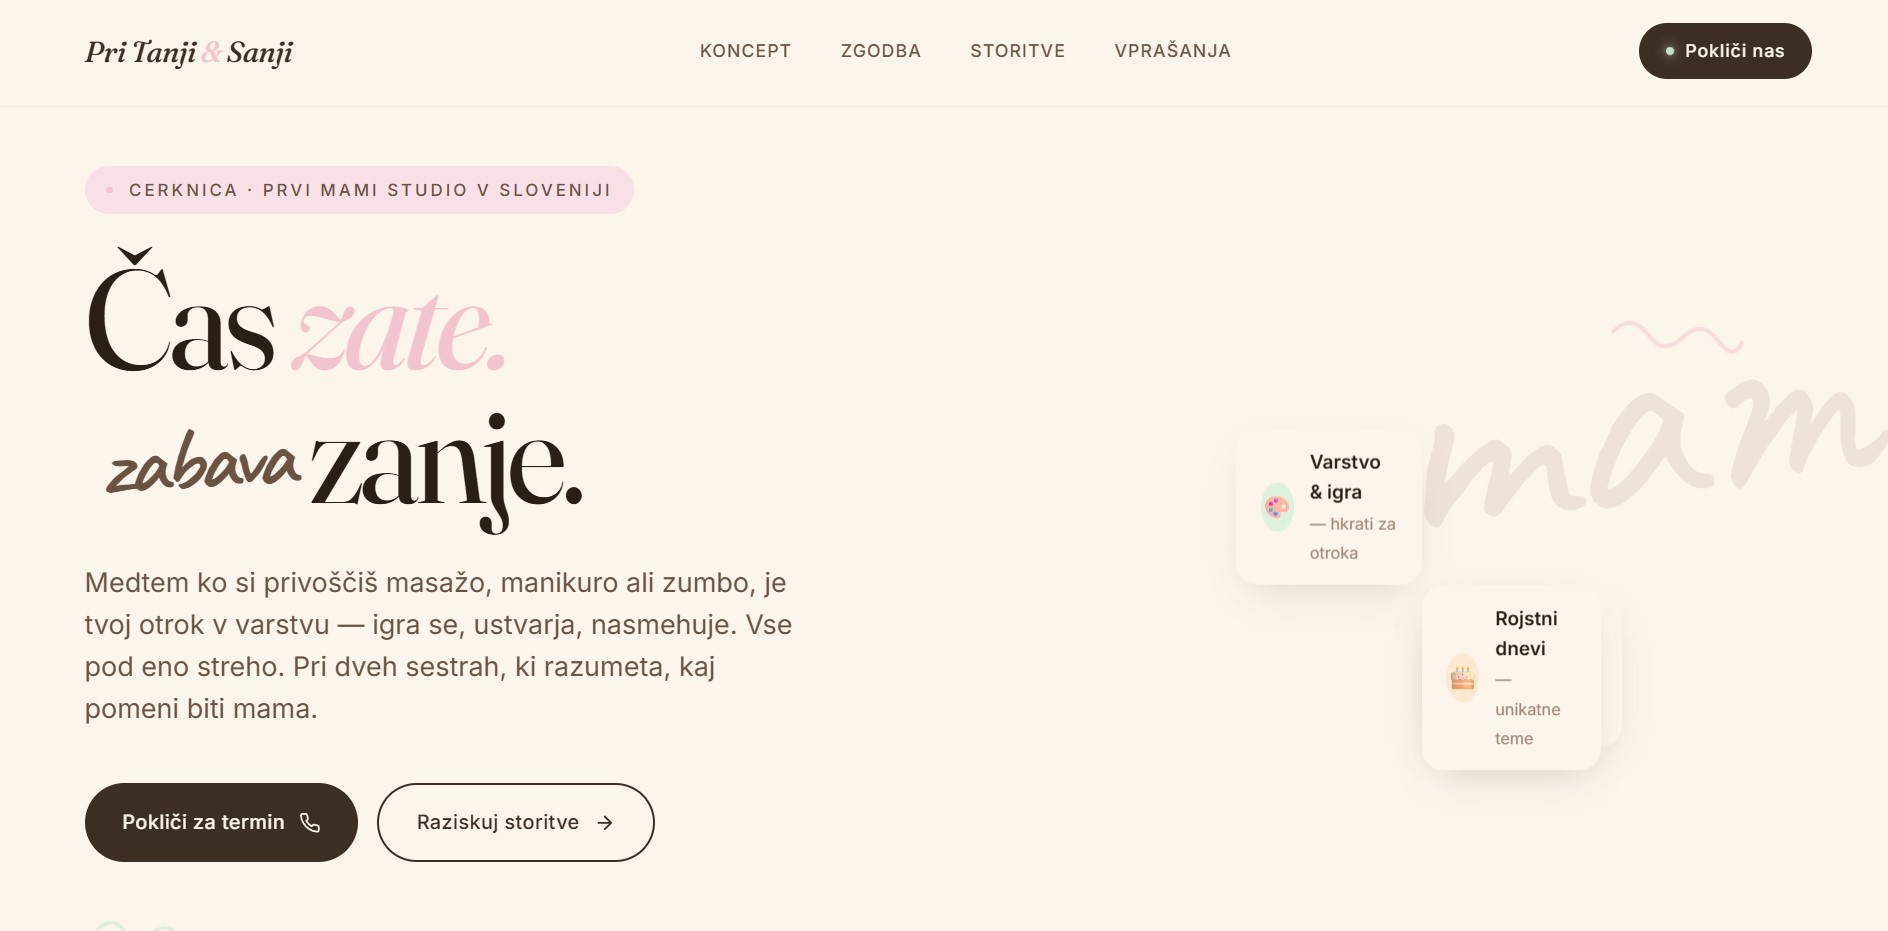The height and width of the screenshot is (931, 1888).
Task: Click the paragraph starting with Medtem ko si privoščiš
Action: click(438, 645)
